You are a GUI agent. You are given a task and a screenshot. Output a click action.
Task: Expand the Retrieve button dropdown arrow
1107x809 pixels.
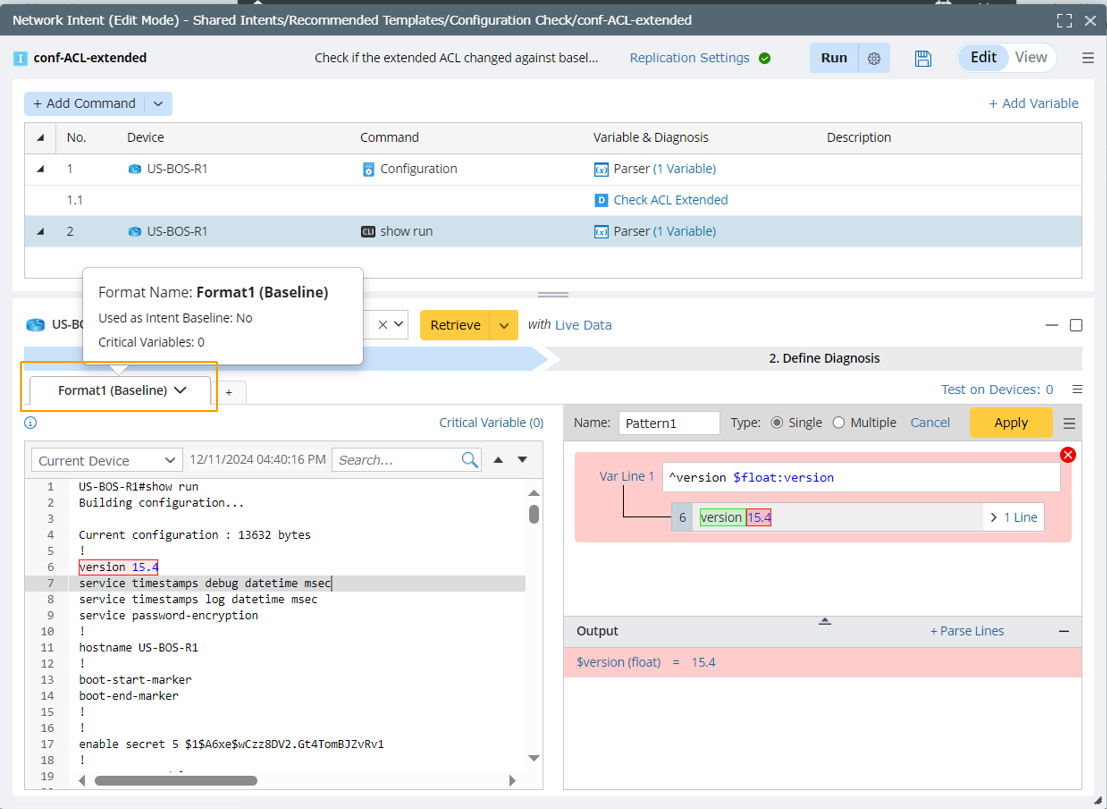pos(504,325)
